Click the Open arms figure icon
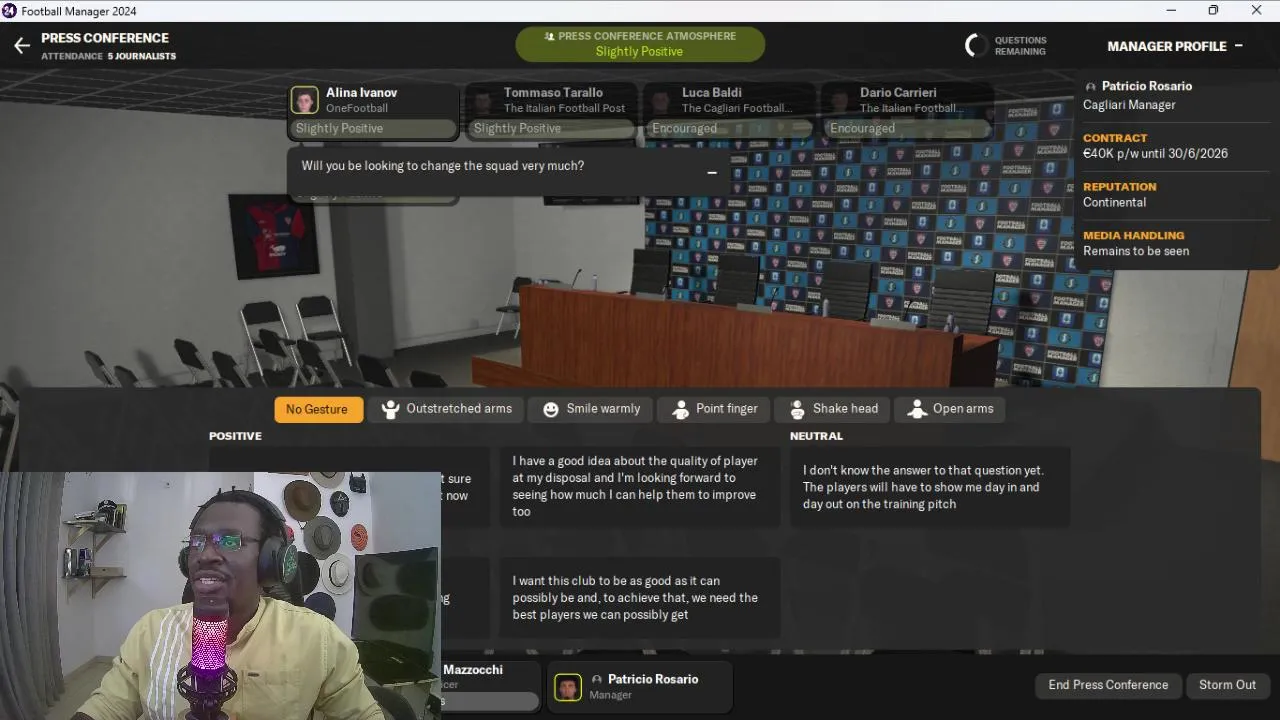The image size is (1280, 720). click(917, 409)
